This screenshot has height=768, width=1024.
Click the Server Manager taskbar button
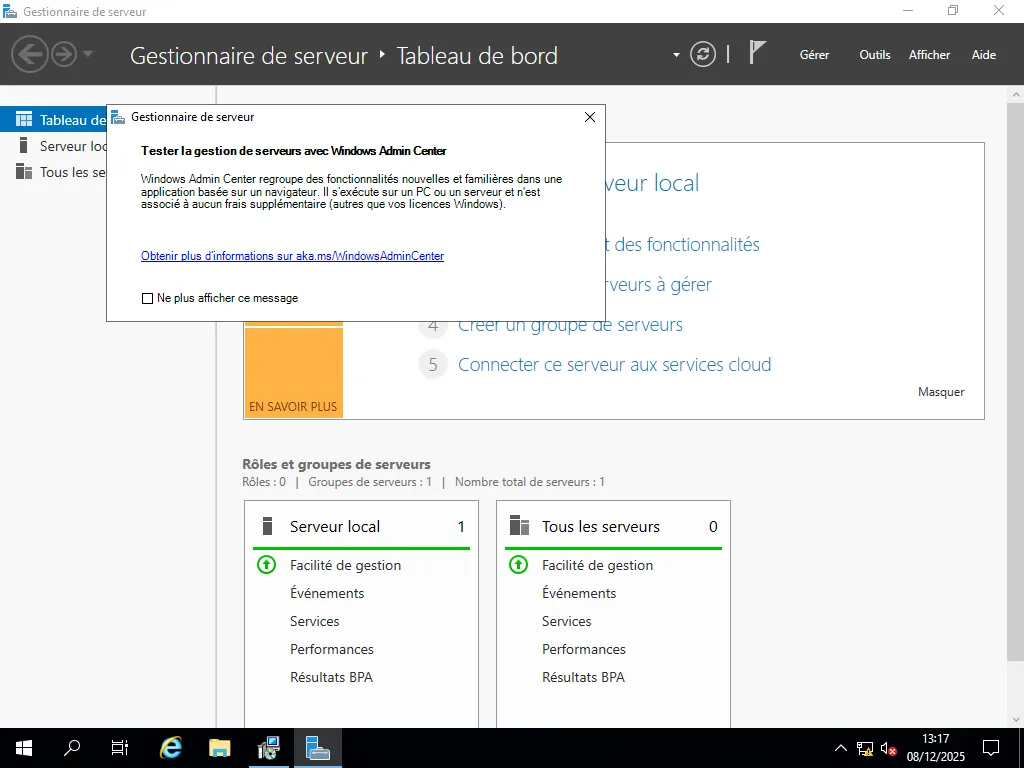(x=317, y=748)
